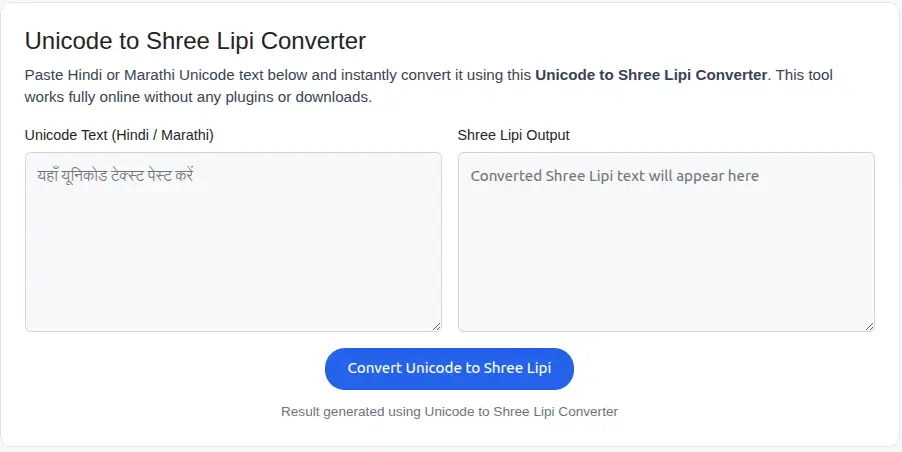Click bold converter name in the description
Image resolution: width=902 pixels, height=452 pixels.
click(651, 75)
